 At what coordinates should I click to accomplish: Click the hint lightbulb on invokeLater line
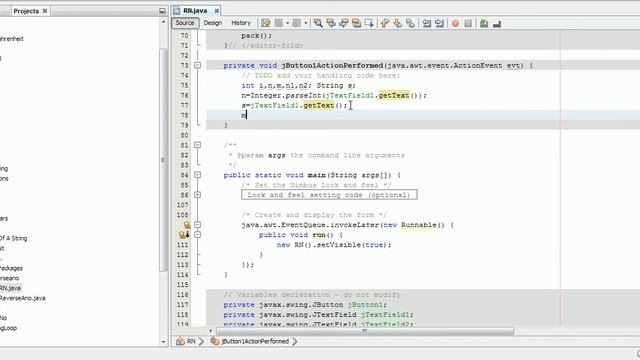pos(187,225)
